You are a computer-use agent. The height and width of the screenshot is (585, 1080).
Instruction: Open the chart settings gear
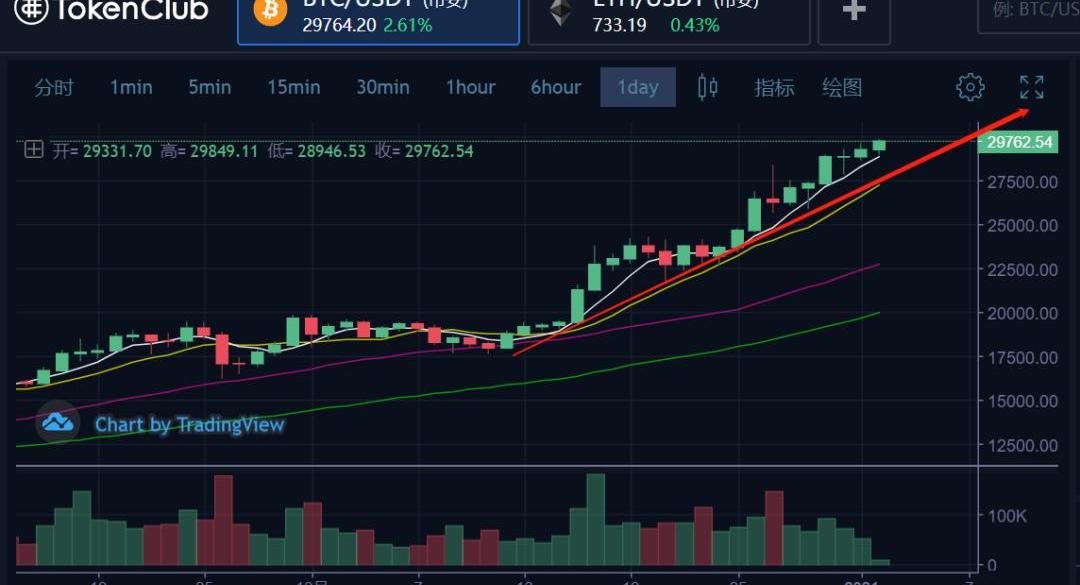click(x=970, y=87)
